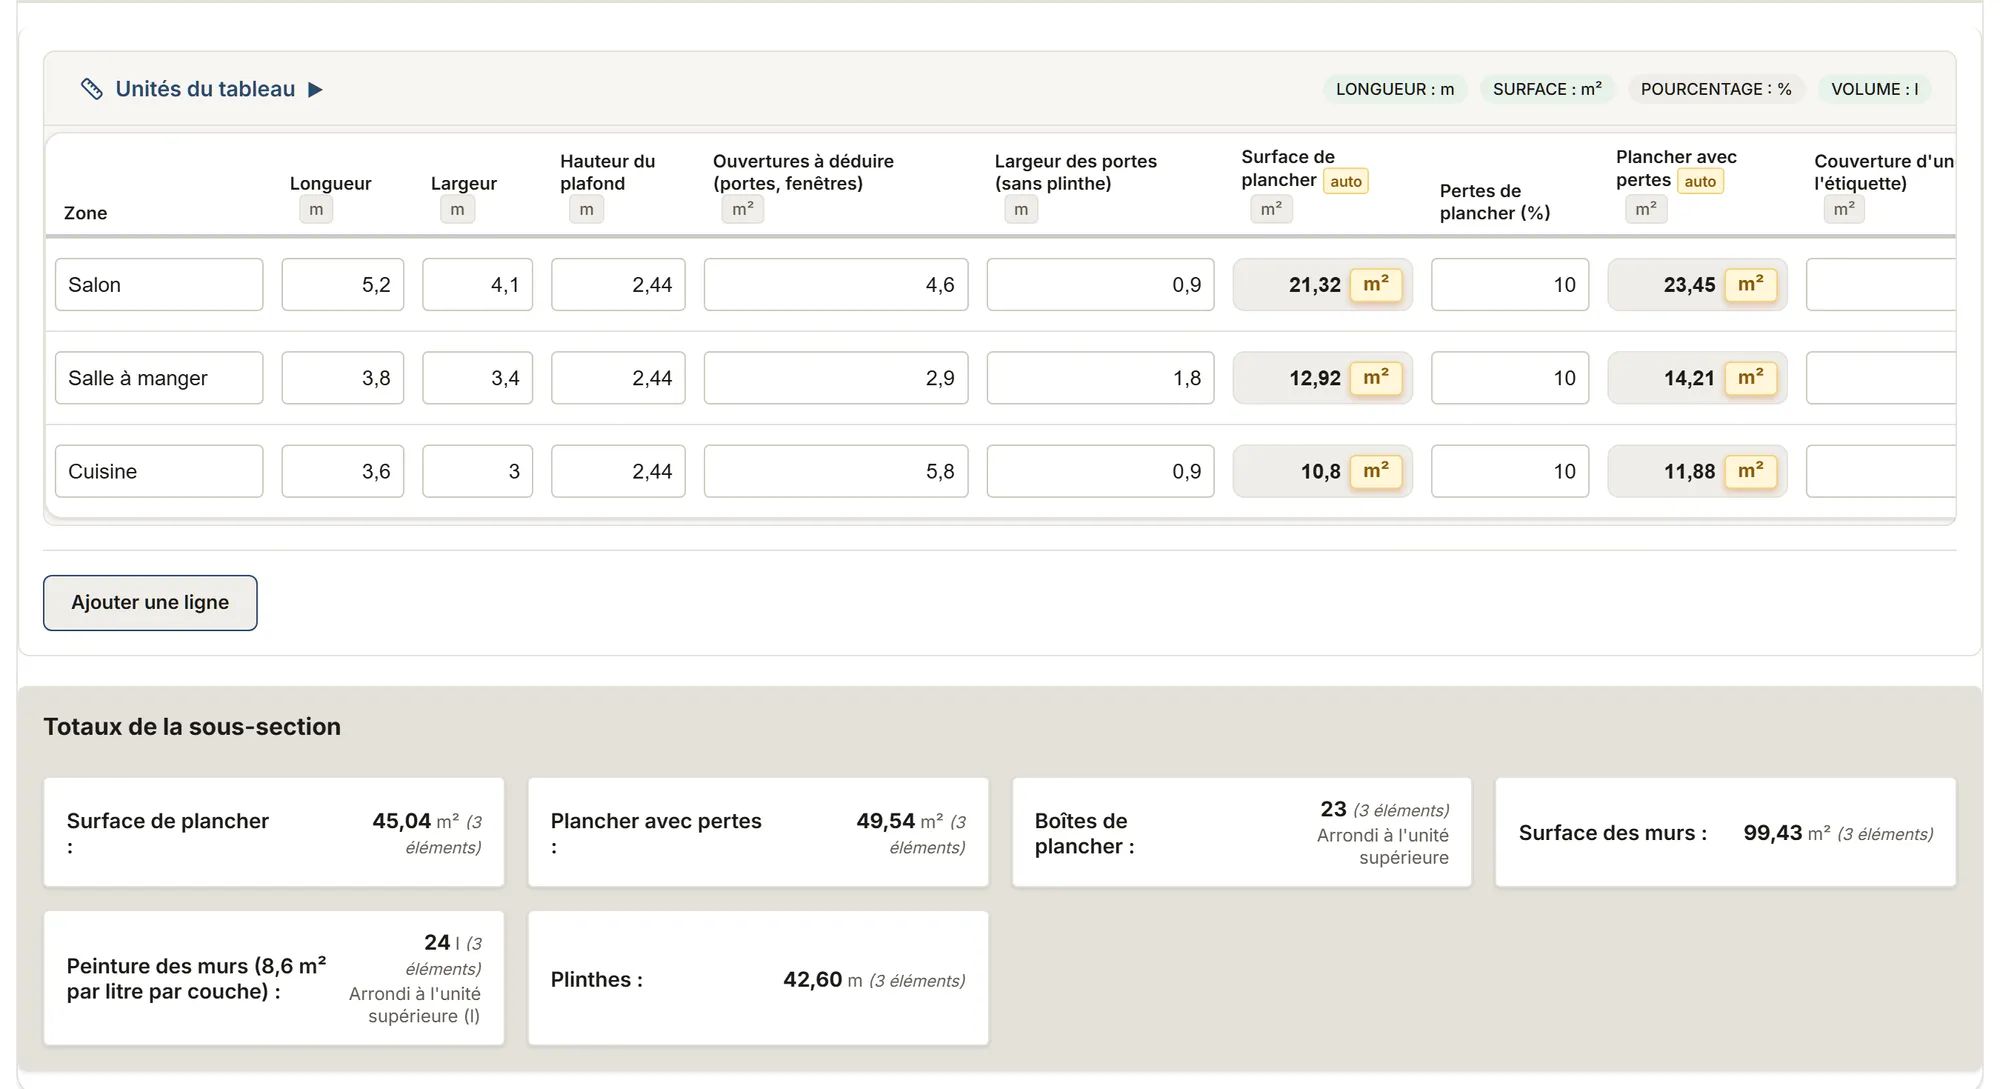Click the Zone column header
This screenshot has width=2000, height=1089.
point(85,213)
